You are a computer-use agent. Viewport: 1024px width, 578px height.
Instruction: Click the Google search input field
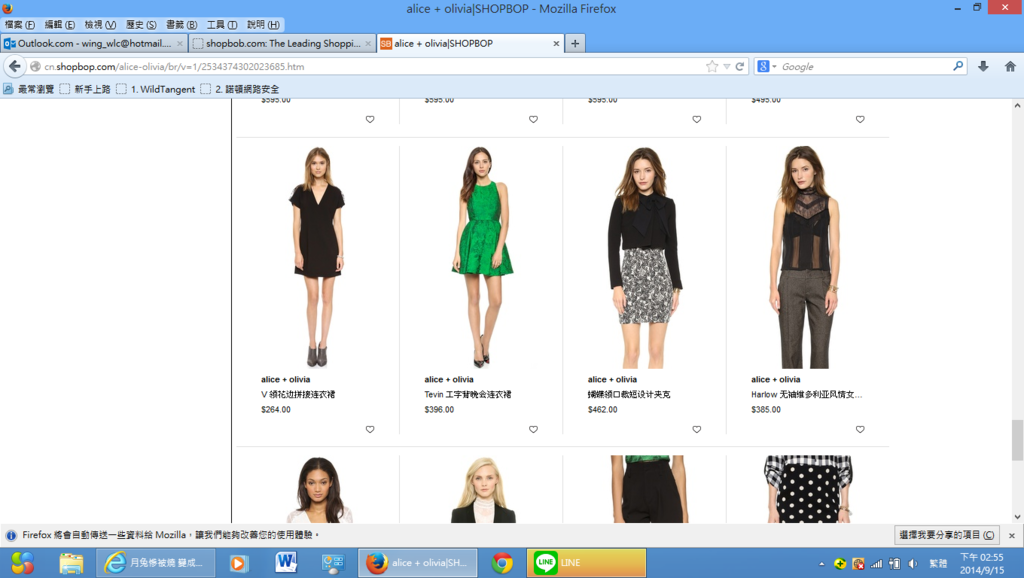pos(865,66)
